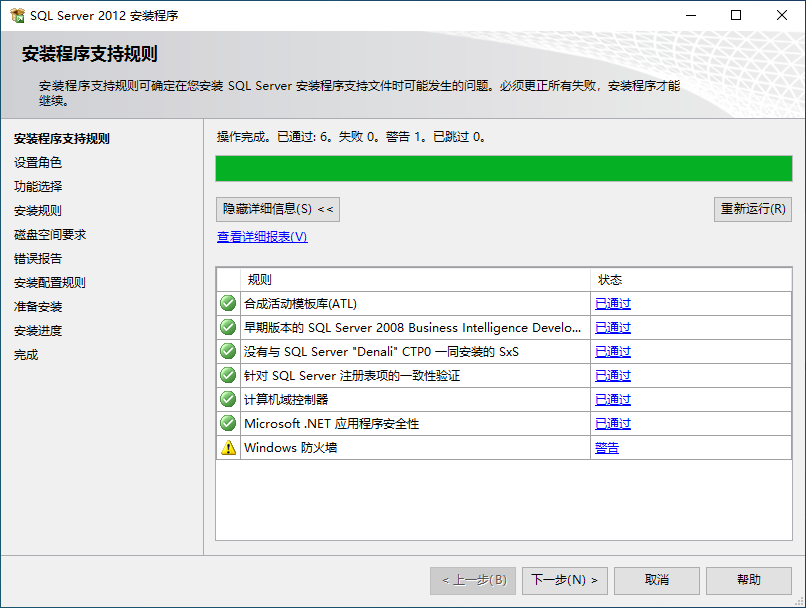
Task: Select 磁盘空间要求 step in sidebar
Action: (x=50, y=234)
